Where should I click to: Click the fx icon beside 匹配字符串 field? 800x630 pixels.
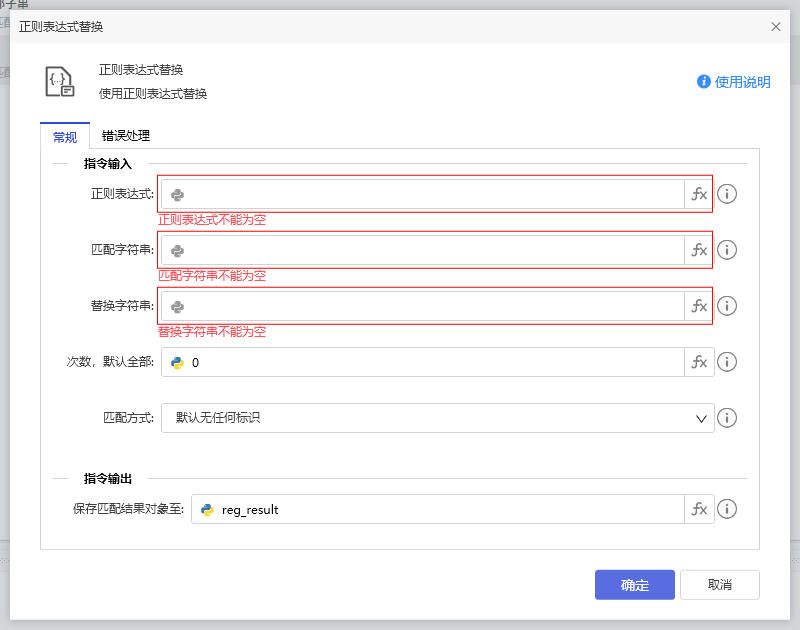[699, 250]
